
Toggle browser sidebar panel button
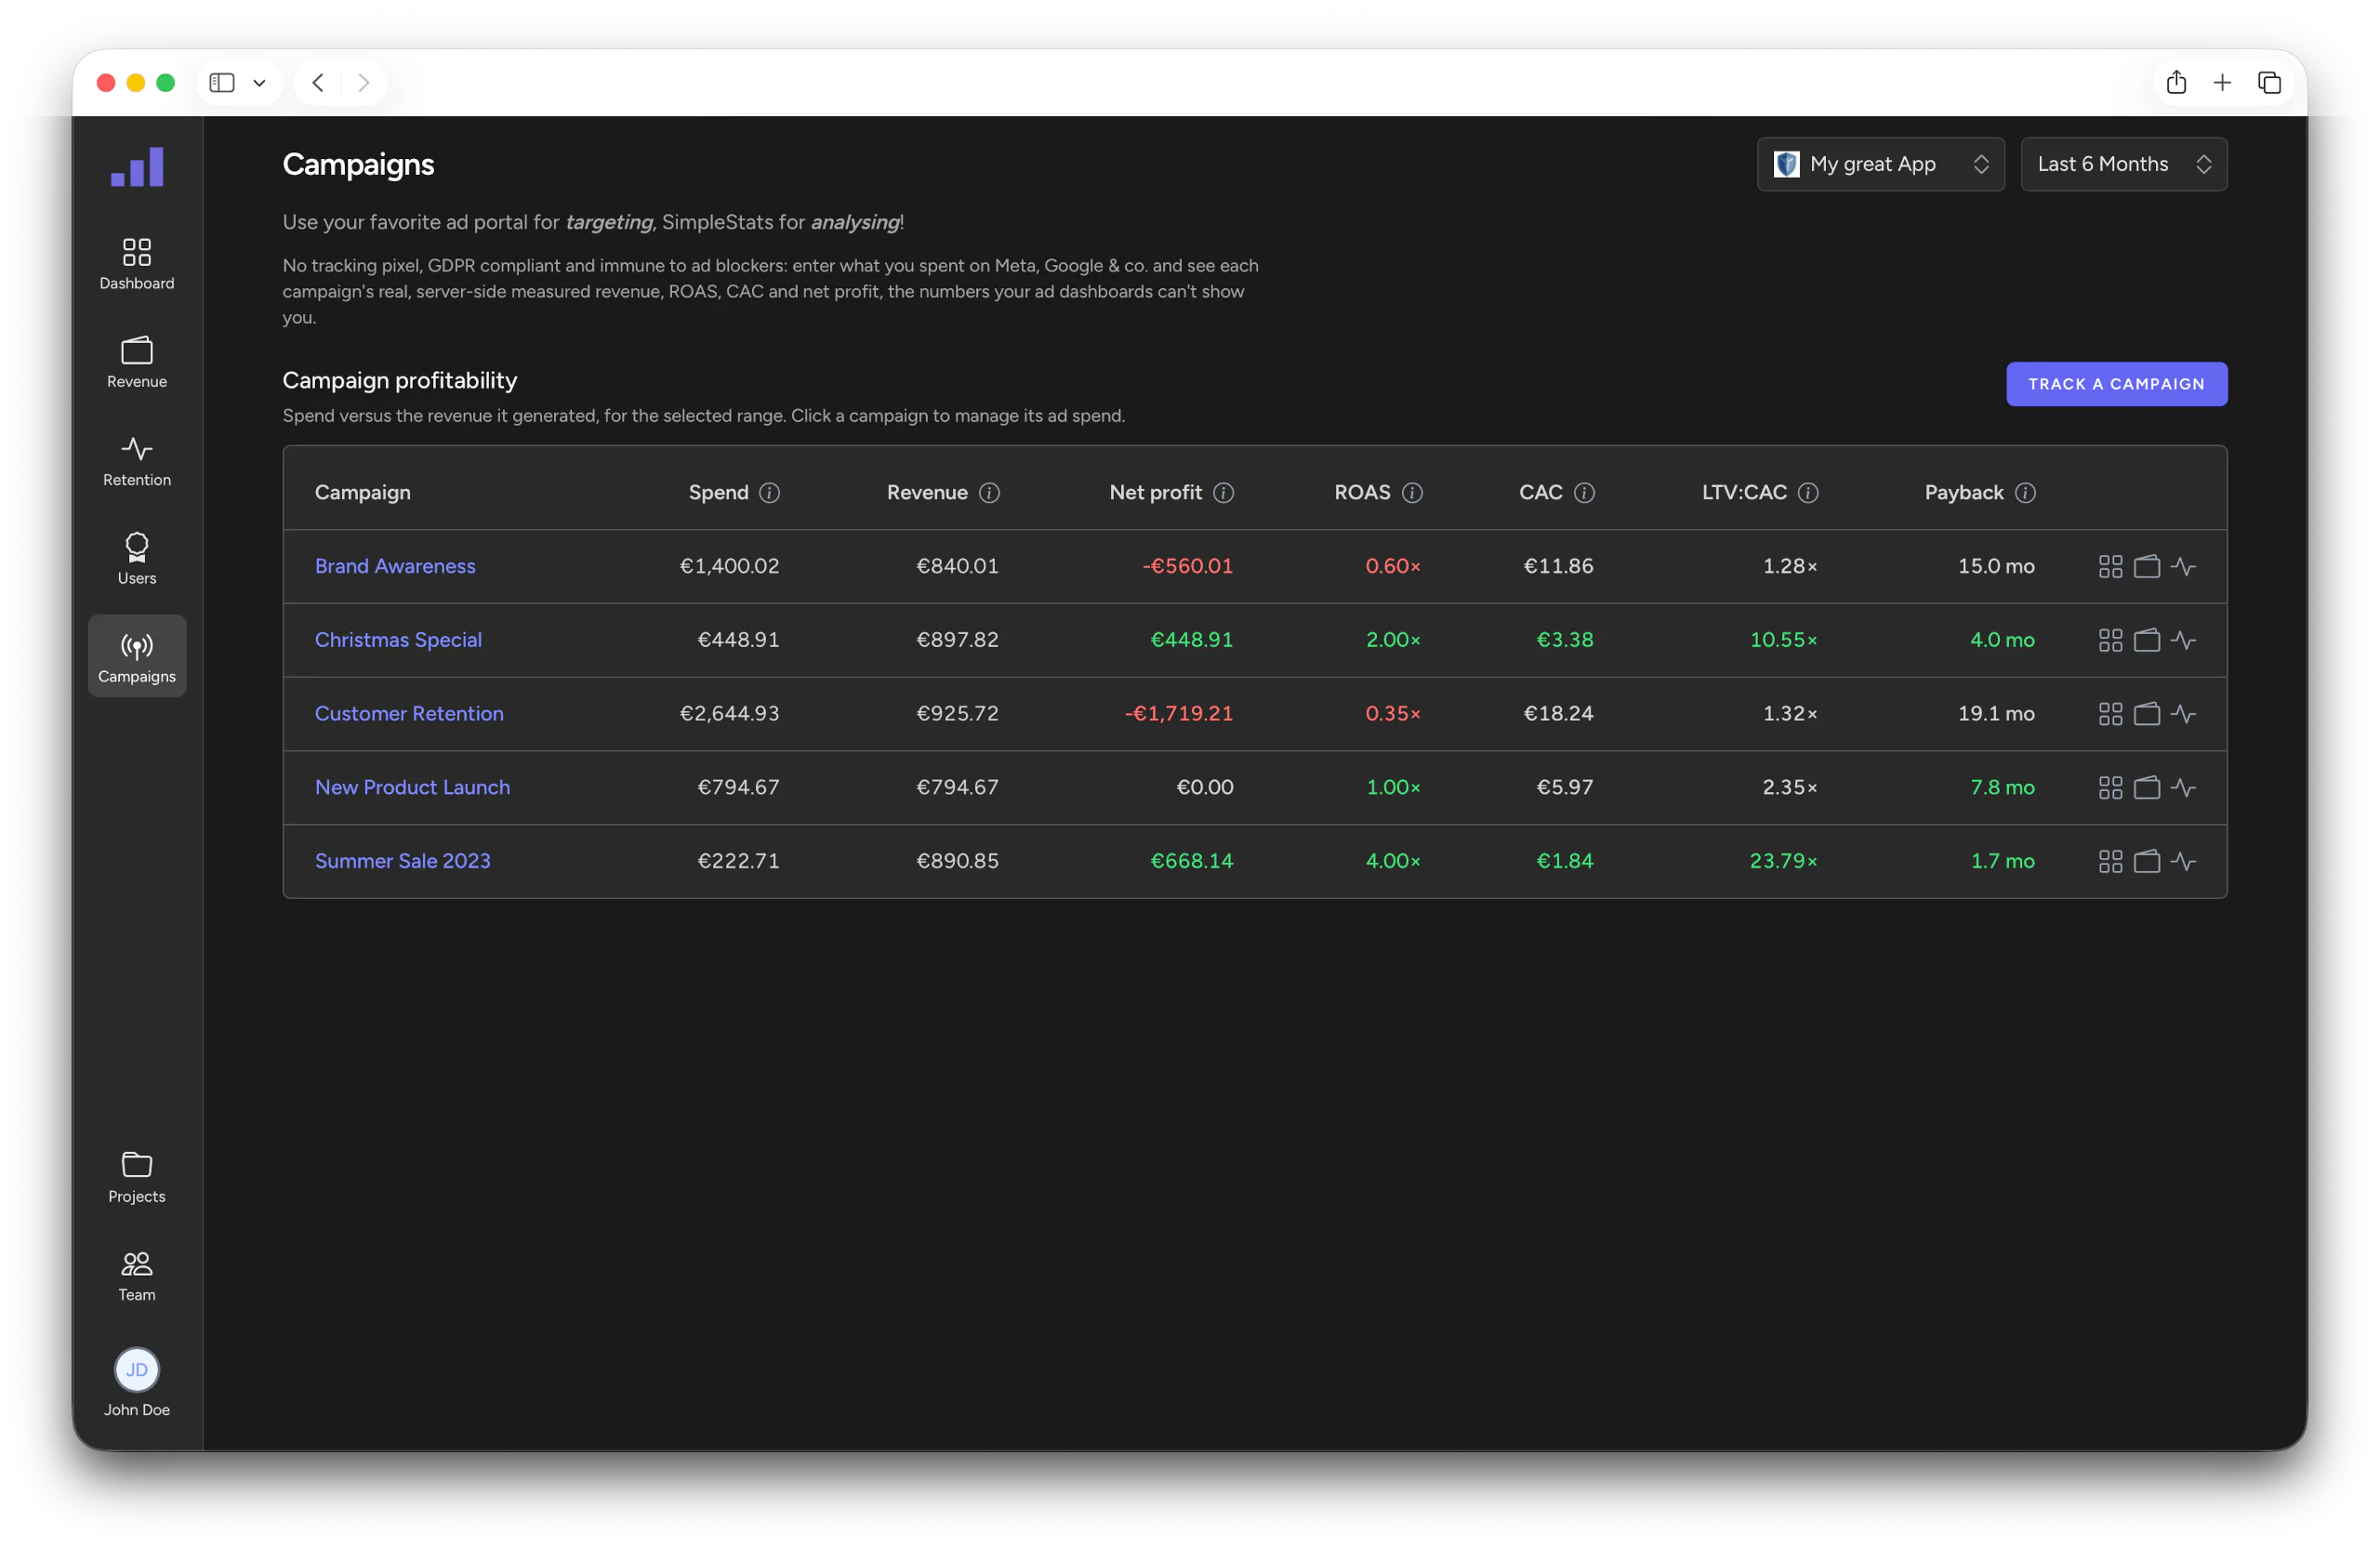(x=222, y=83)
